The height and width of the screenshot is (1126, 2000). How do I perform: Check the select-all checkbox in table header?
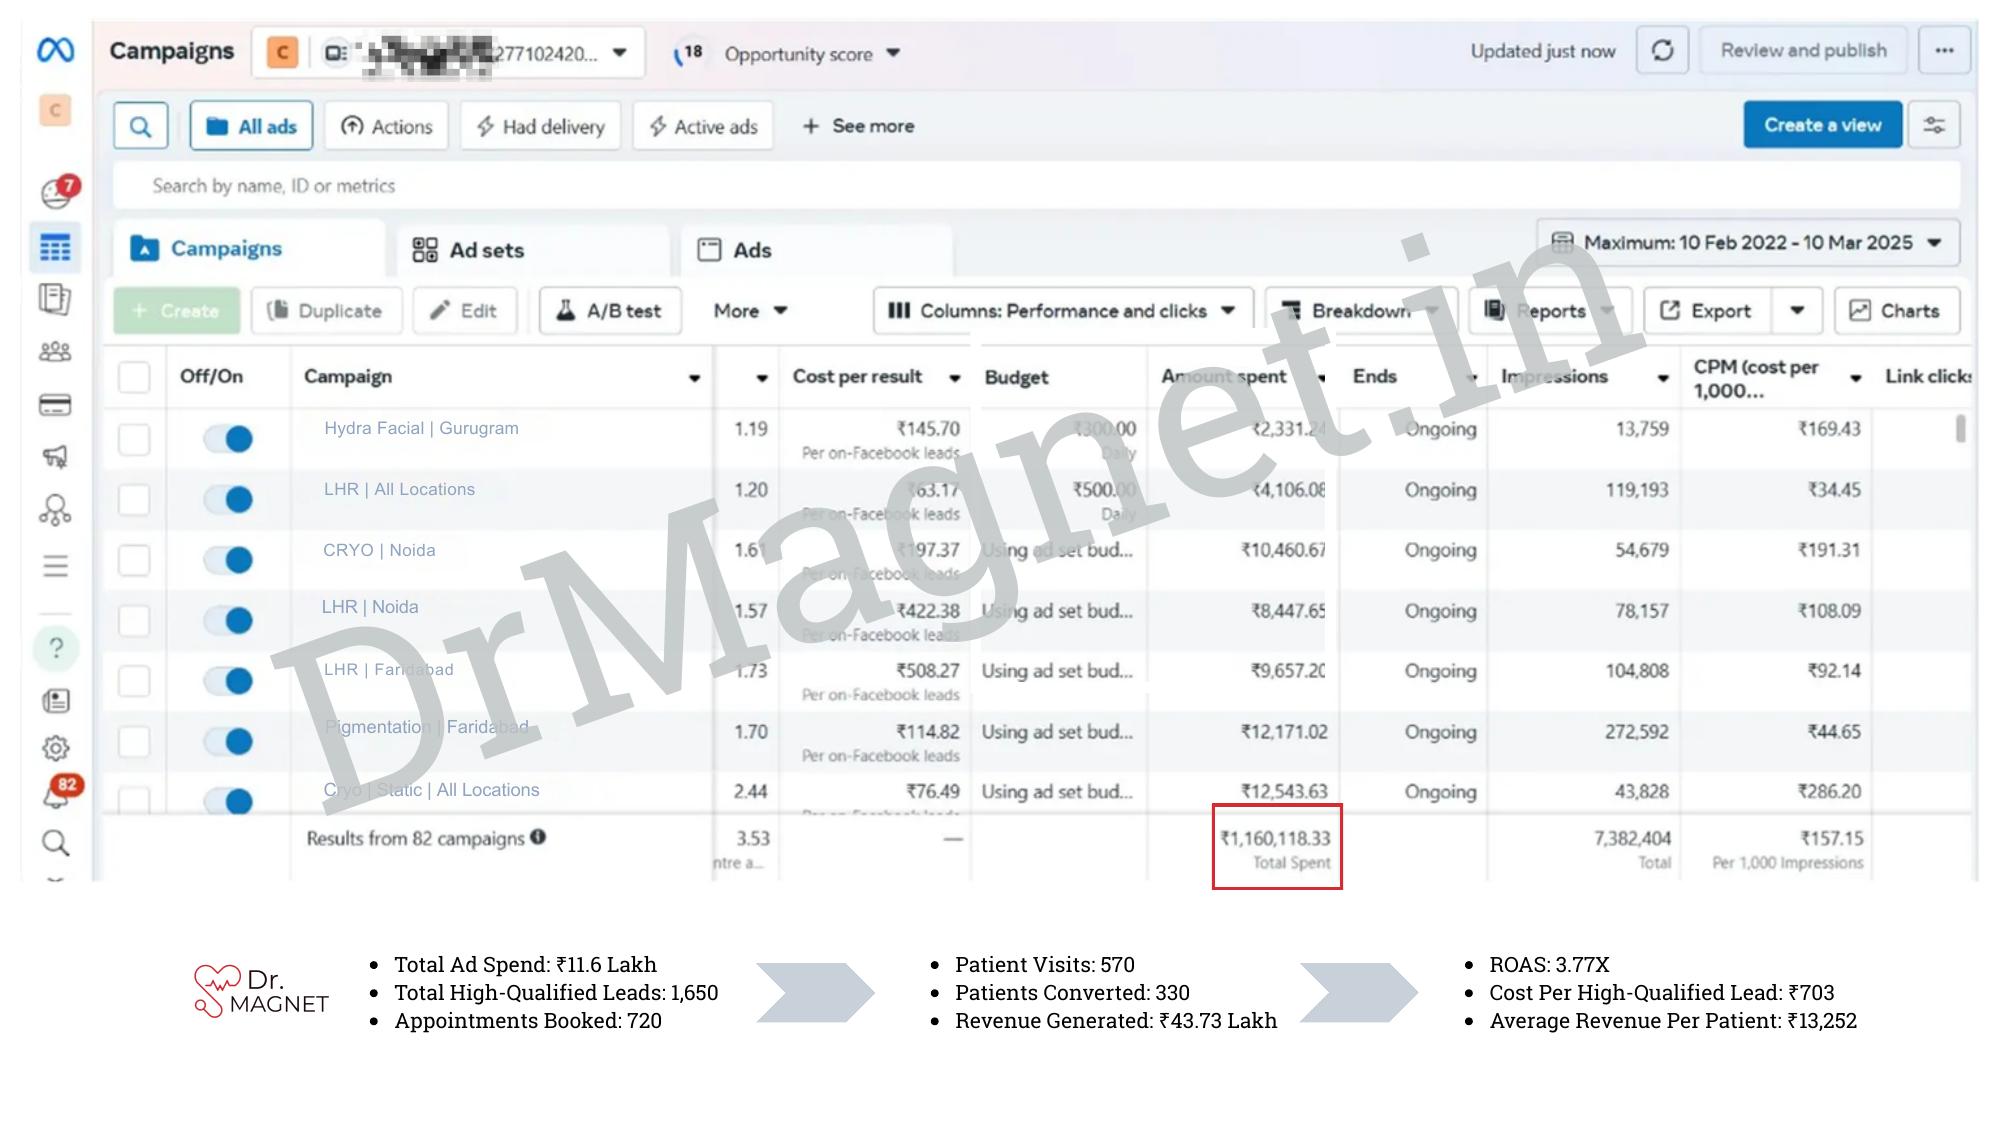[x=134, y=377]
